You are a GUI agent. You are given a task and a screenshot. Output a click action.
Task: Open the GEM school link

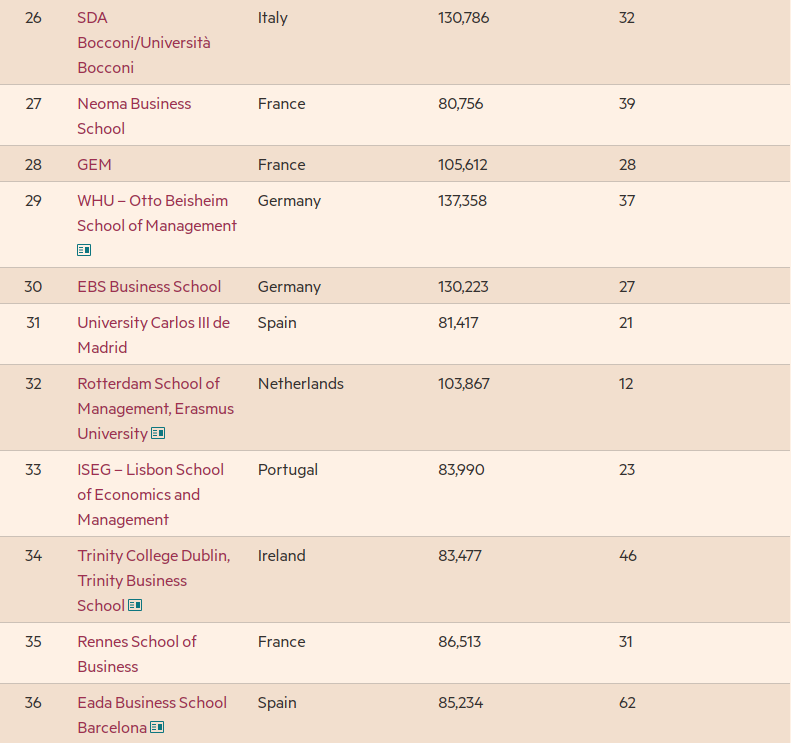coord(94,164)
